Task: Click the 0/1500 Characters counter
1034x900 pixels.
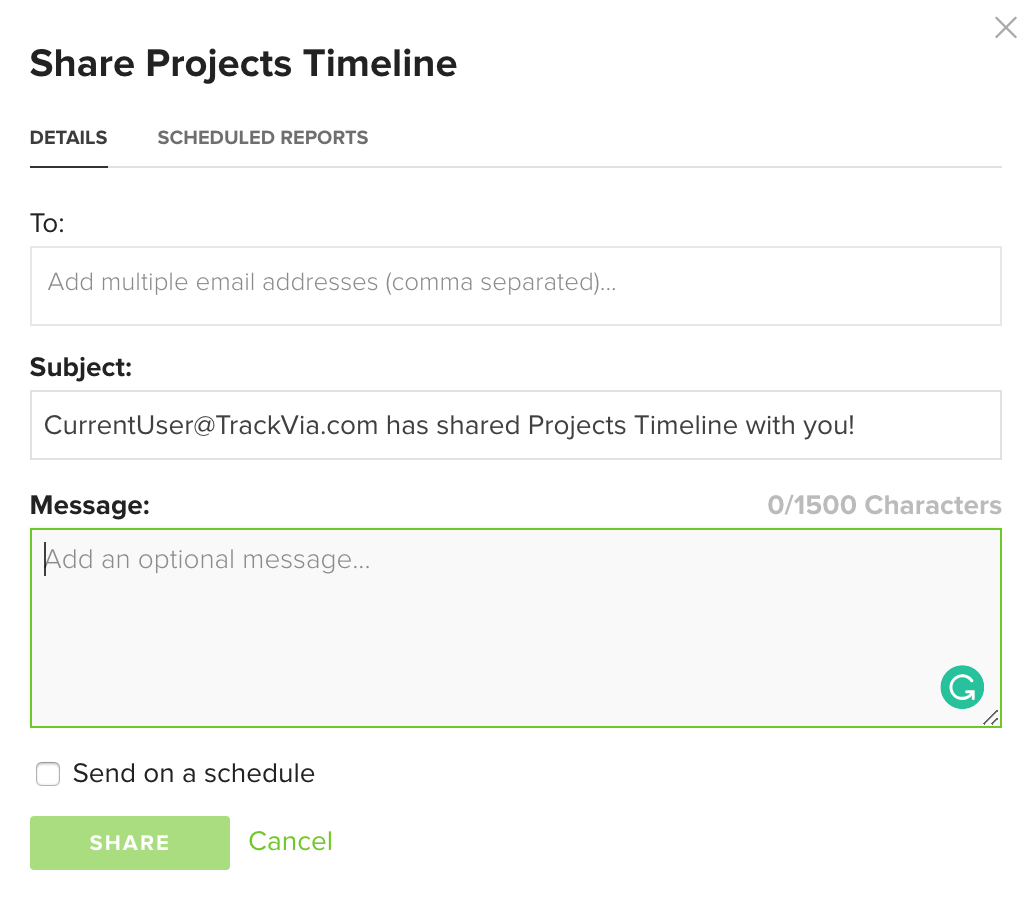Action: (884, 505)
